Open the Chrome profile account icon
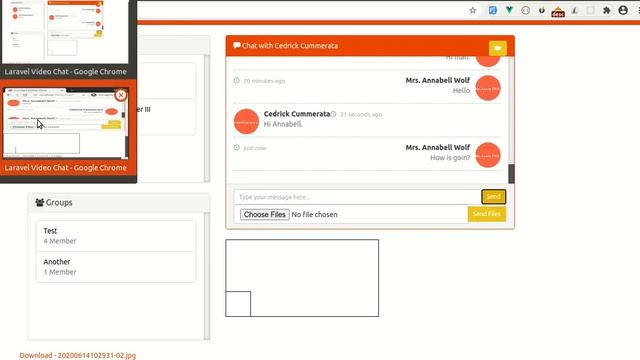Viewport: 640px width, 360px height. [x=623, y=10]
